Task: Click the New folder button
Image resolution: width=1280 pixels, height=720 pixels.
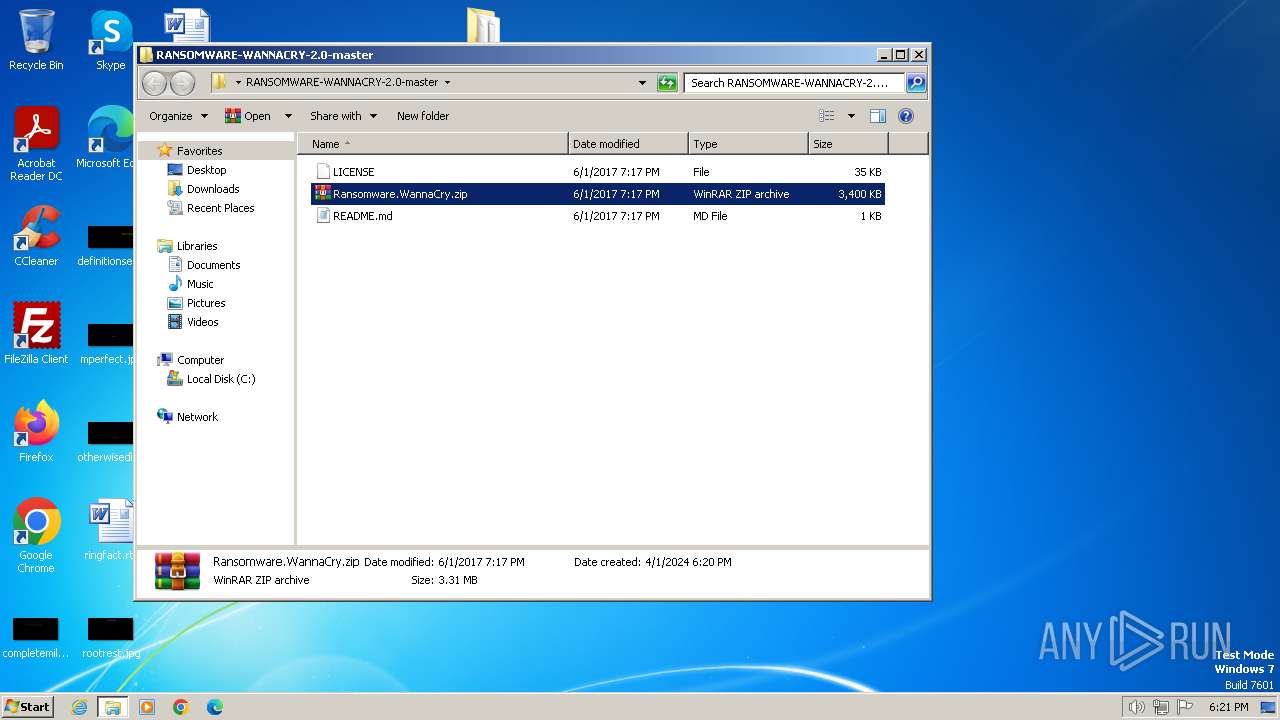Action: 423,116
